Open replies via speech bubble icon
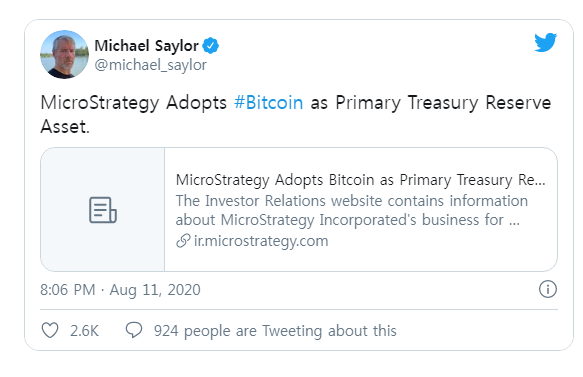Viewport: 583px width, 377px height. click(134, 330)
